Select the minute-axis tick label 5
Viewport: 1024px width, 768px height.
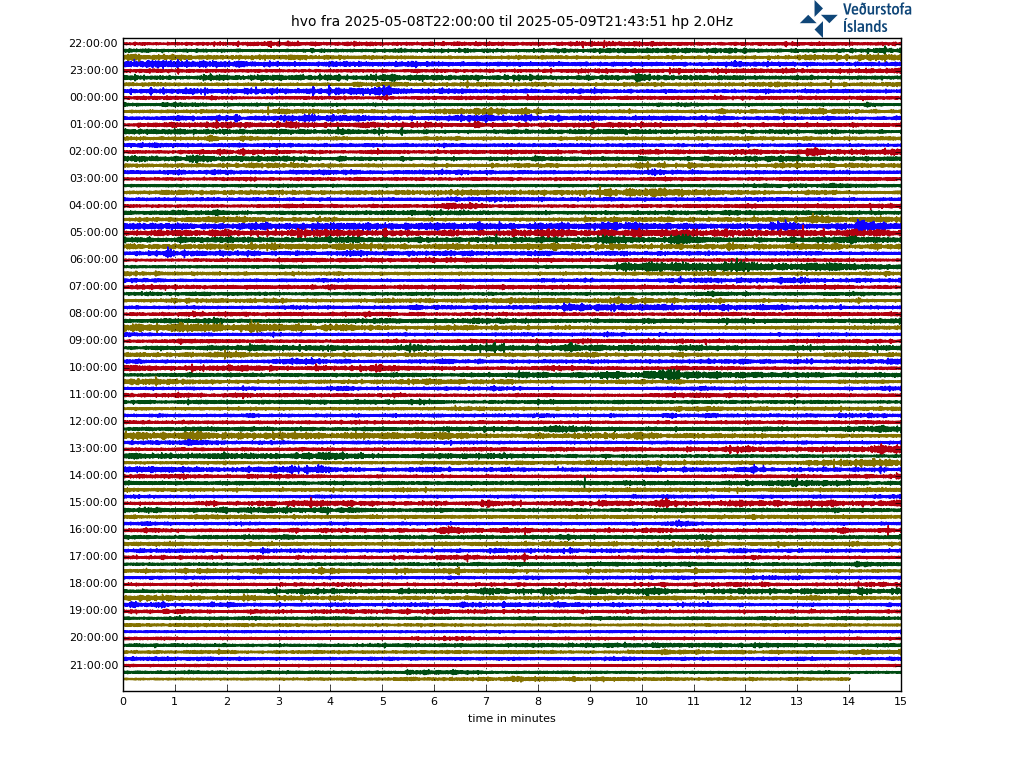(383, 701)
